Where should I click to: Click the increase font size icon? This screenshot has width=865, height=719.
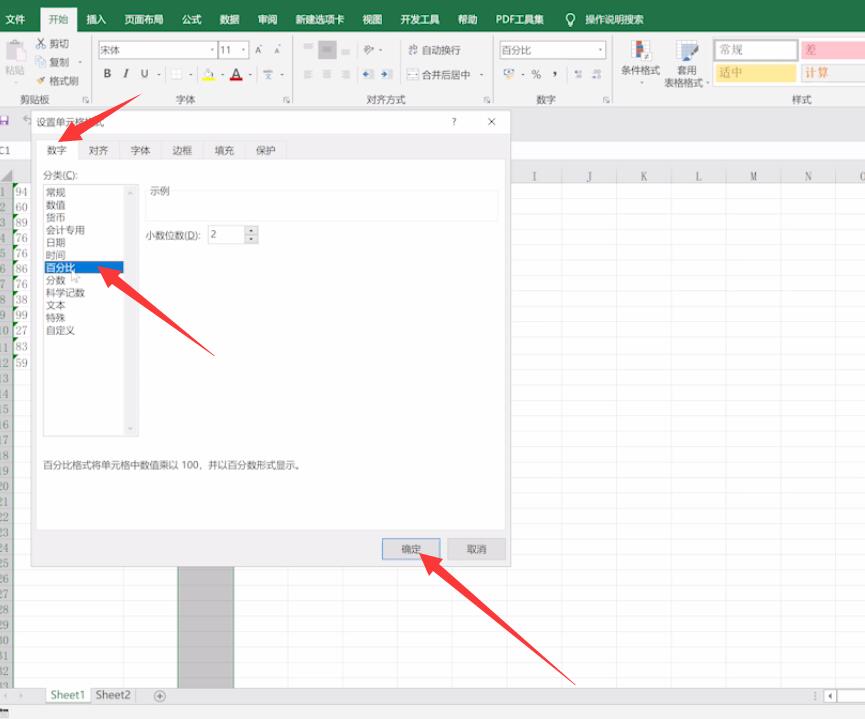[259, 50]
